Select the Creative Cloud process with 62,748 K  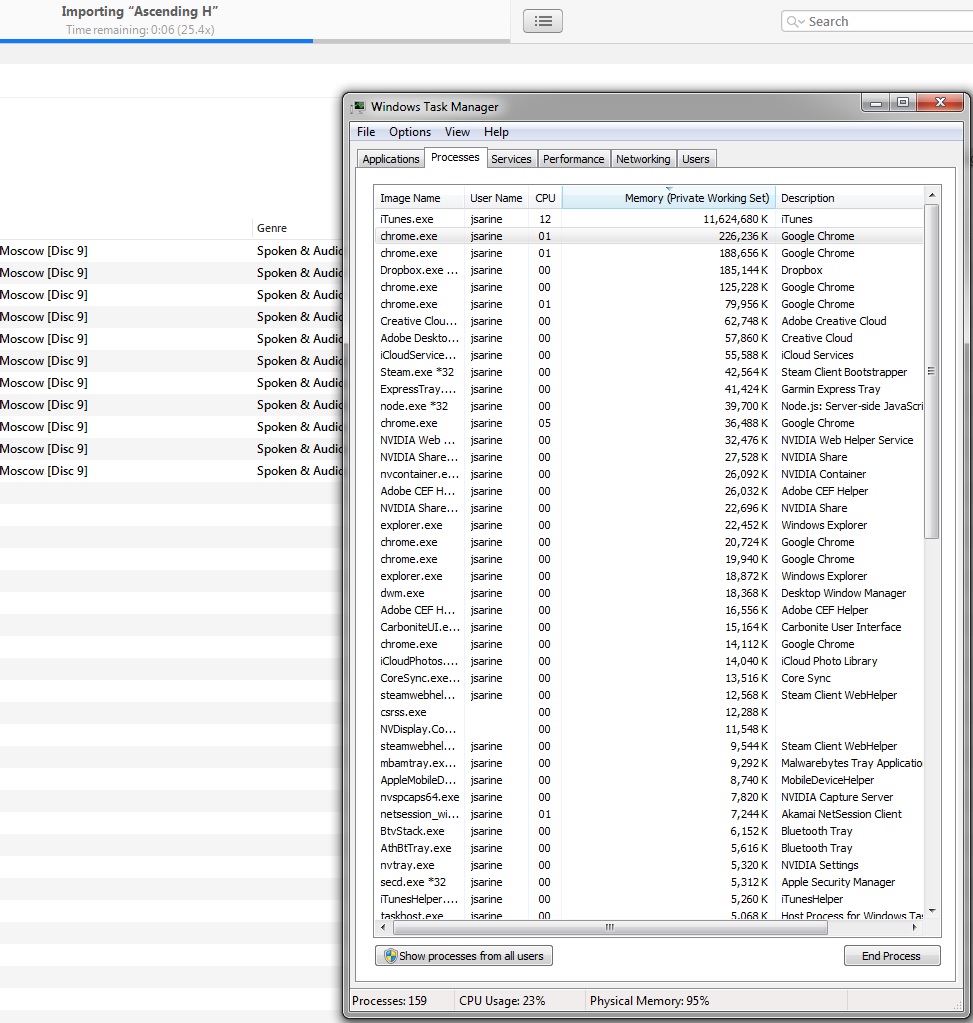[x=649, y=321]
